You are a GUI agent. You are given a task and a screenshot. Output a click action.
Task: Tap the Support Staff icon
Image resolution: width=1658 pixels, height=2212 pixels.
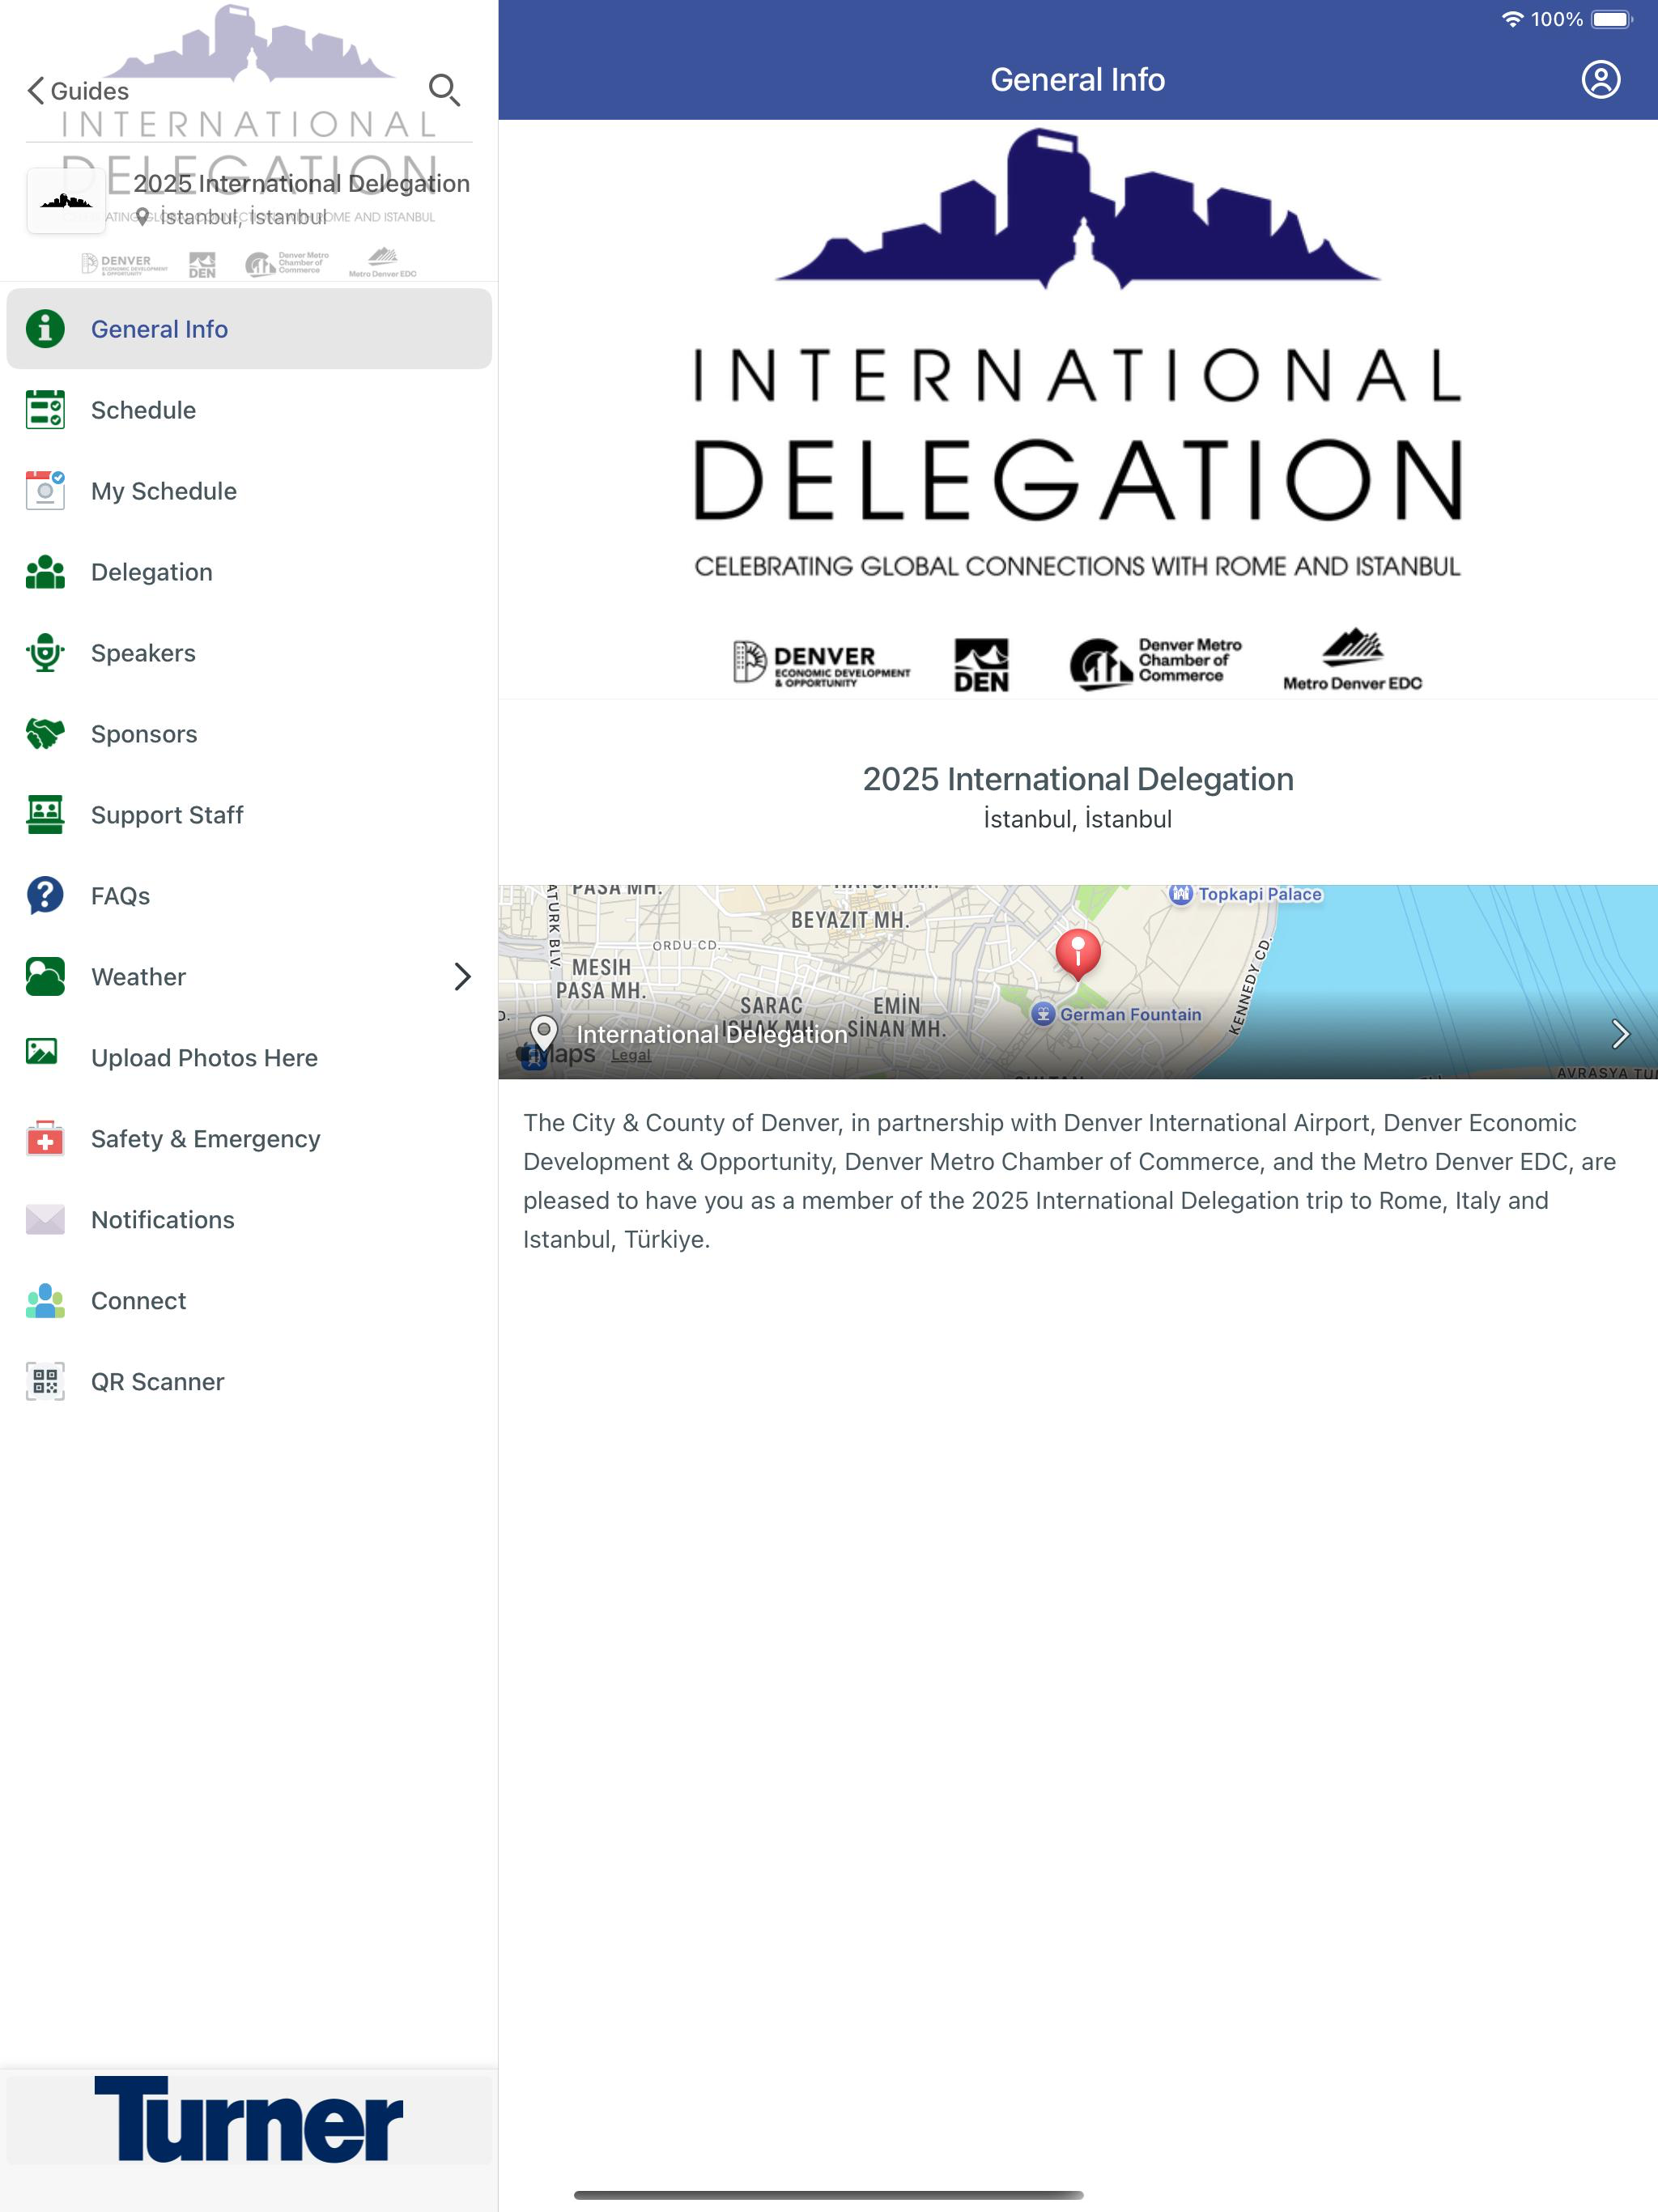(x=45, y=815)
